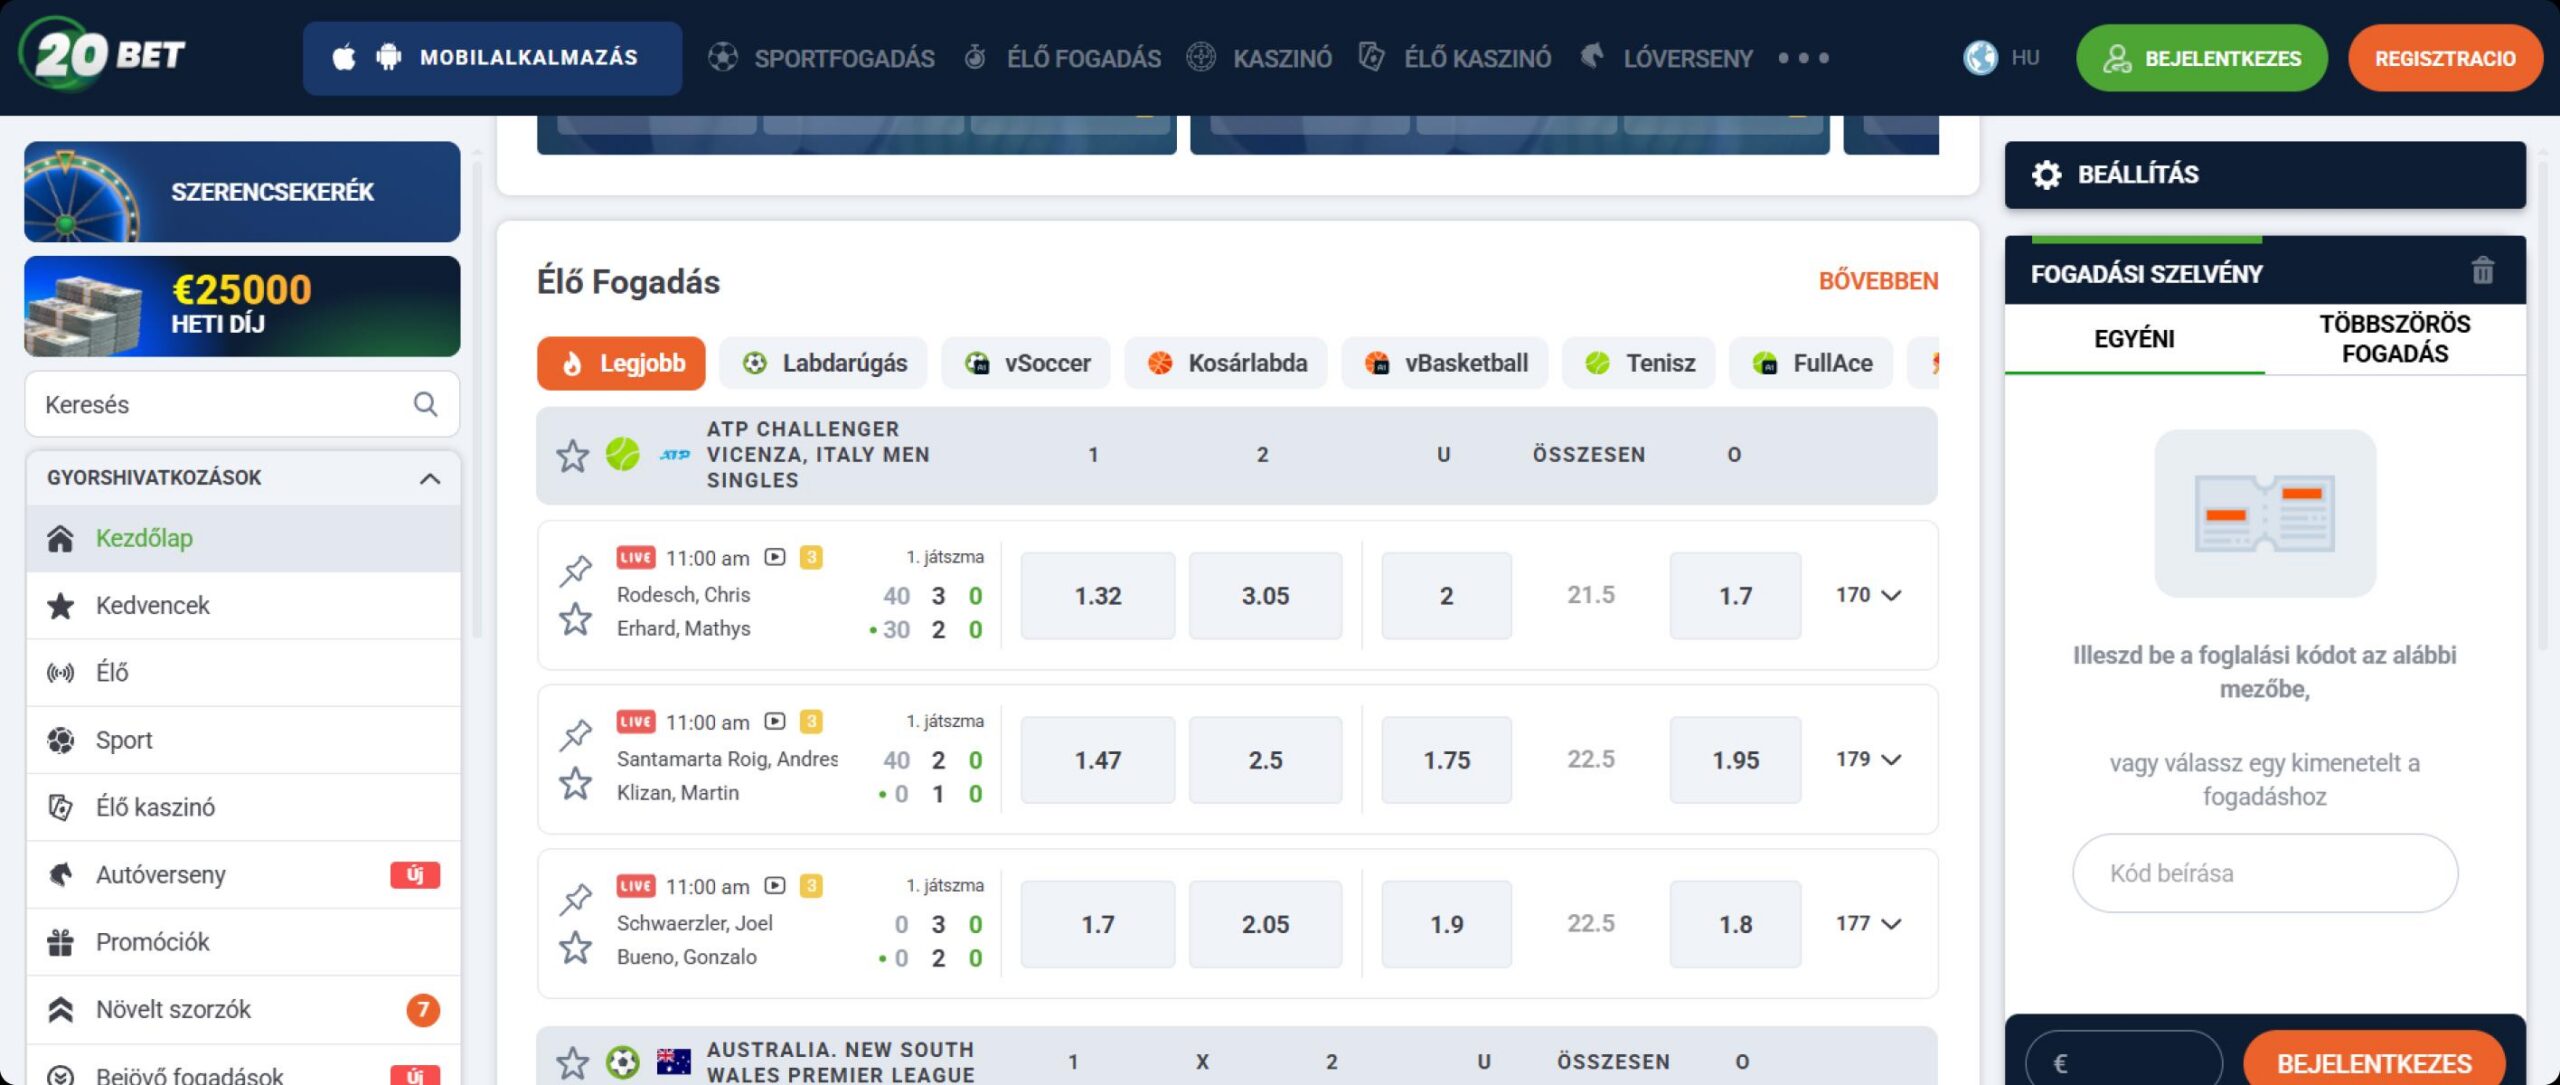Expand 177 markets for Schwaerzler match

(x=1868, y=923)
